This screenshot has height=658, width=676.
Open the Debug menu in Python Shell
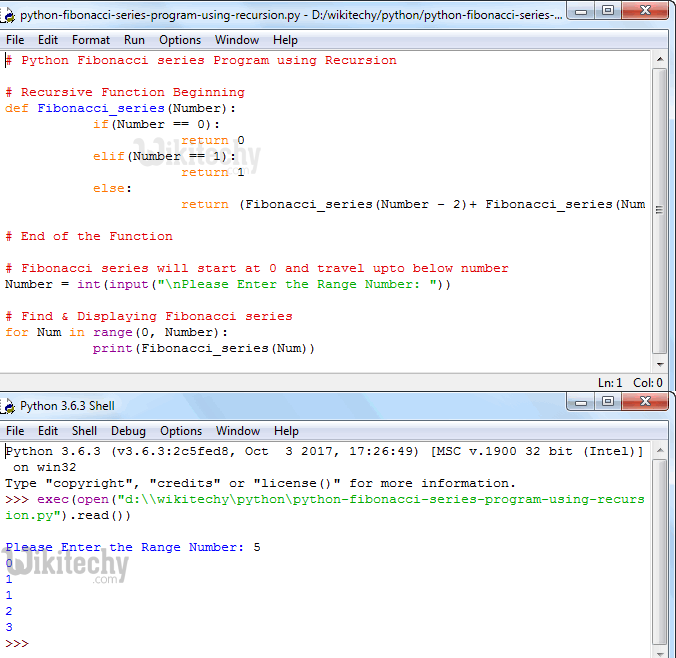128,431
